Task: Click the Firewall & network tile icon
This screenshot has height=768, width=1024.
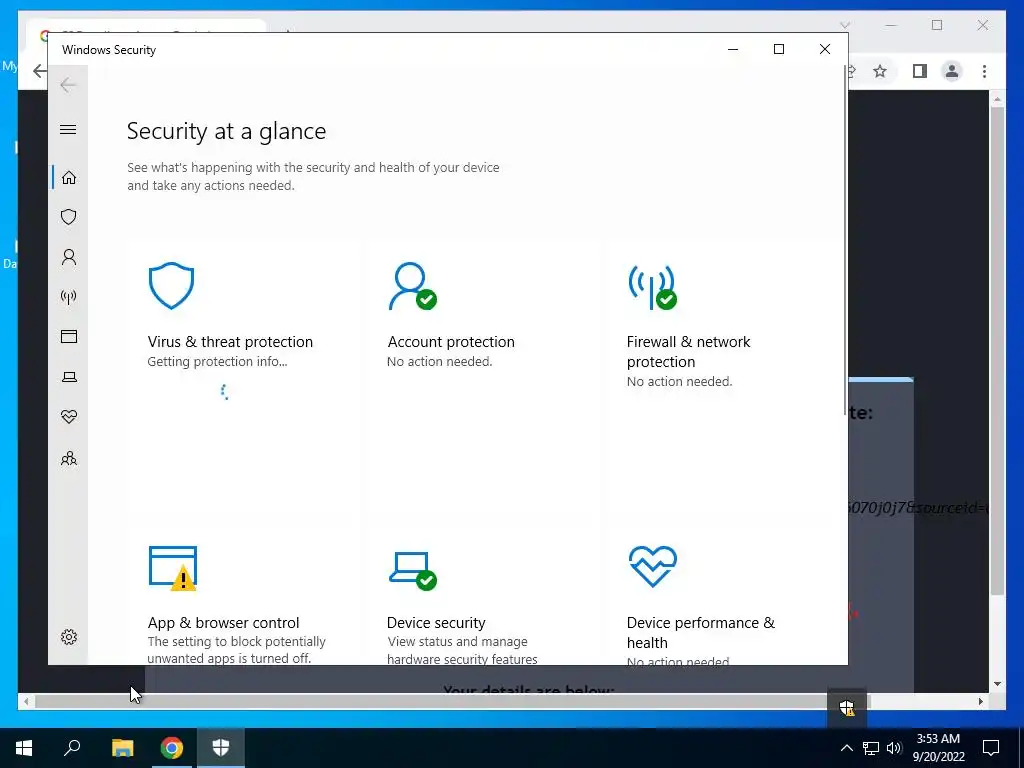Action: 652,286
